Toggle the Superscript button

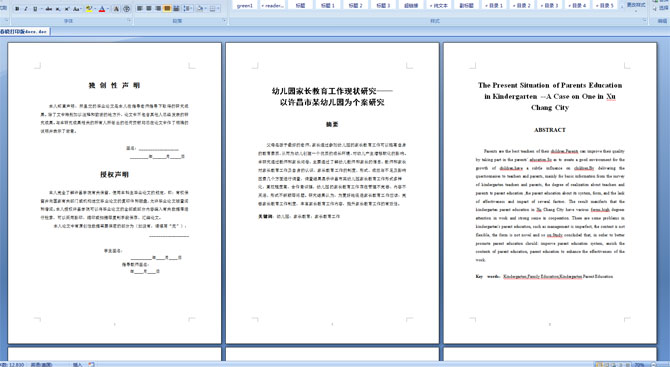pyautogui.click(x=67, y=9)
